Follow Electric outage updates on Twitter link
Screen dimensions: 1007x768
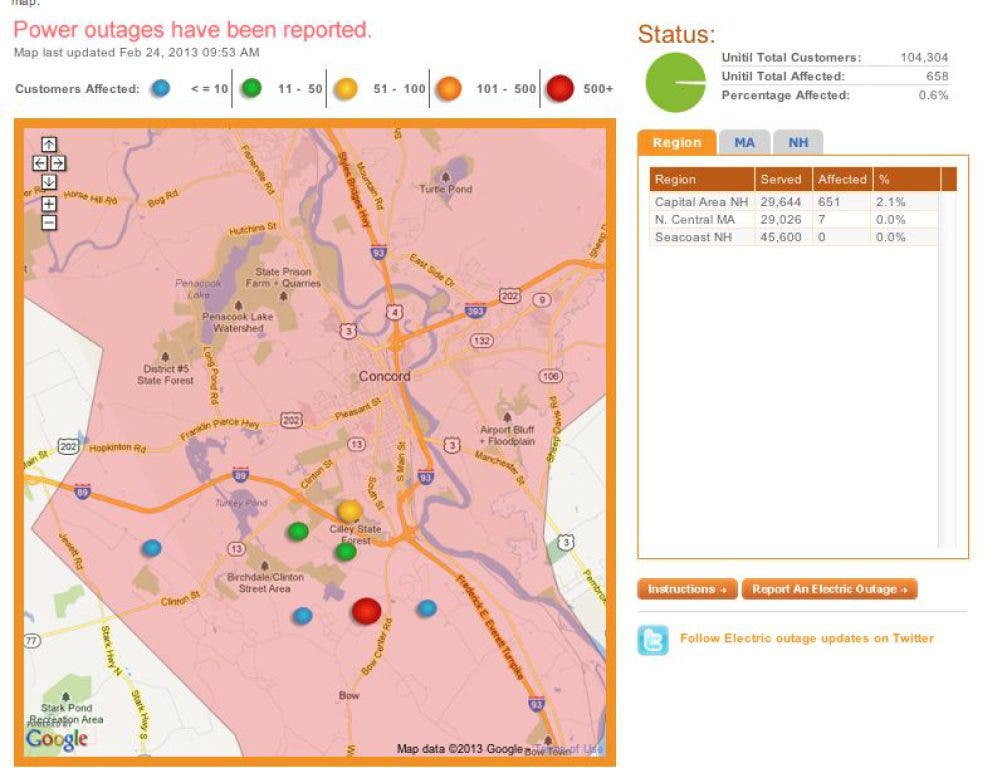pos(806,638)
